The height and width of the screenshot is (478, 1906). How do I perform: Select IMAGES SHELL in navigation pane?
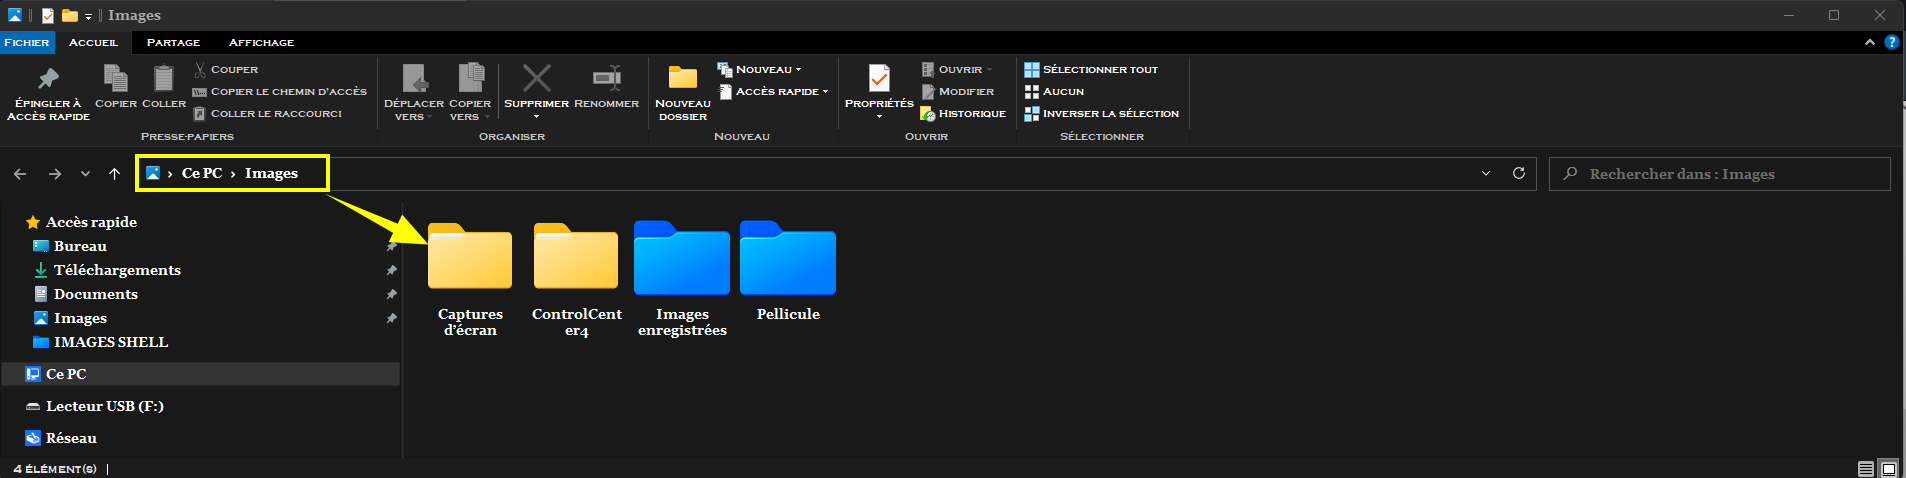[110, 342]
